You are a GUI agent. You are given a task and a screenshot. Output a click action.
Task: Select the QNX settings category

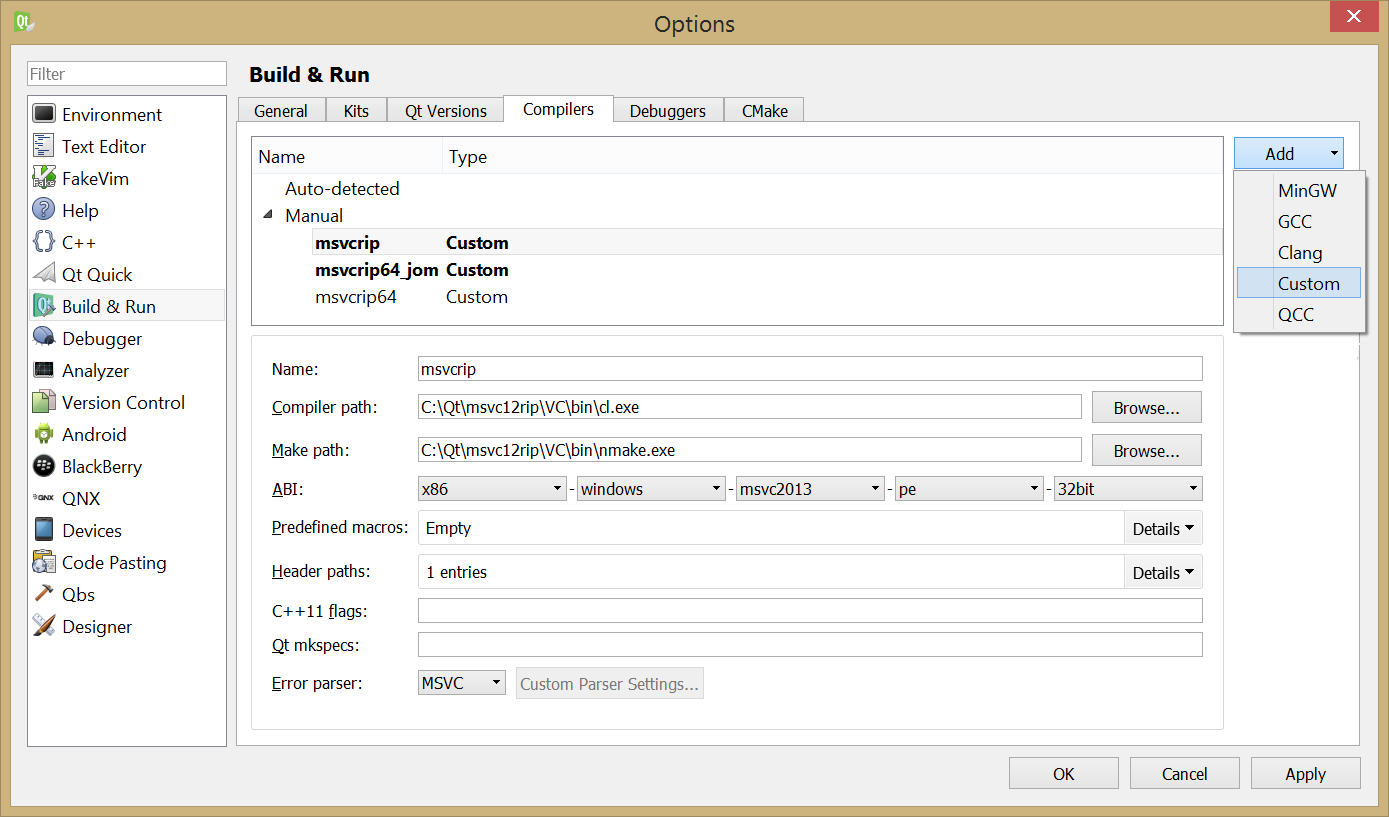click(126, 498)
